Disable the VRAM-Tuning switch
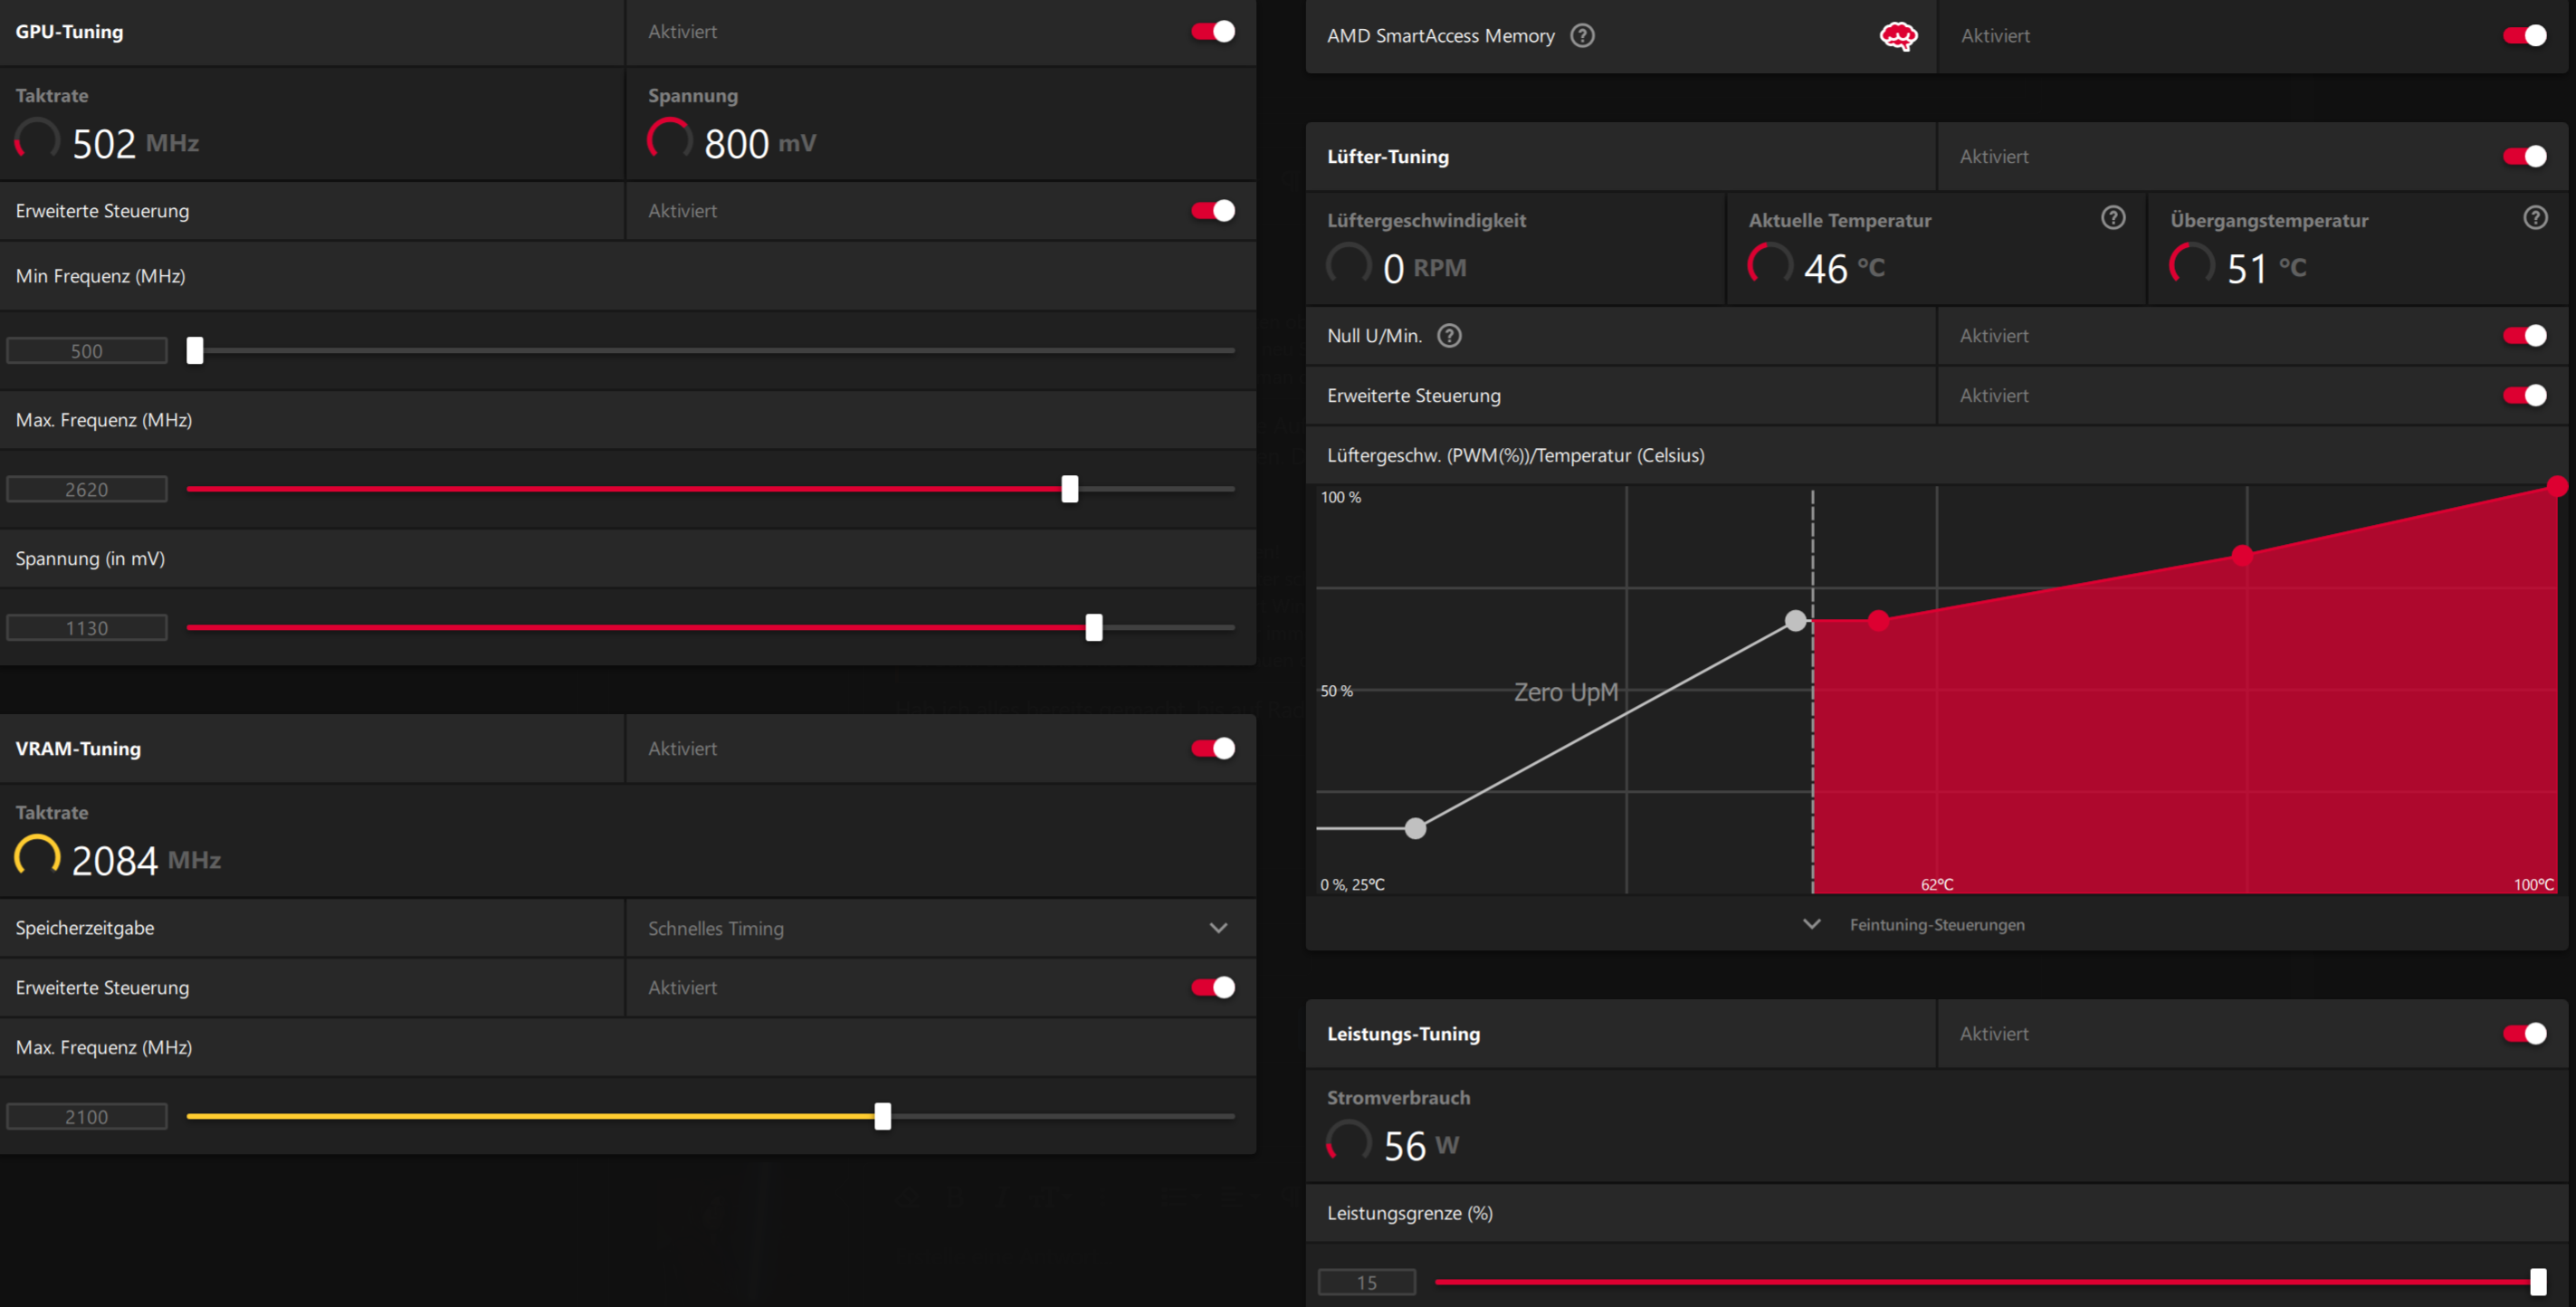 tap(1213, 749)
